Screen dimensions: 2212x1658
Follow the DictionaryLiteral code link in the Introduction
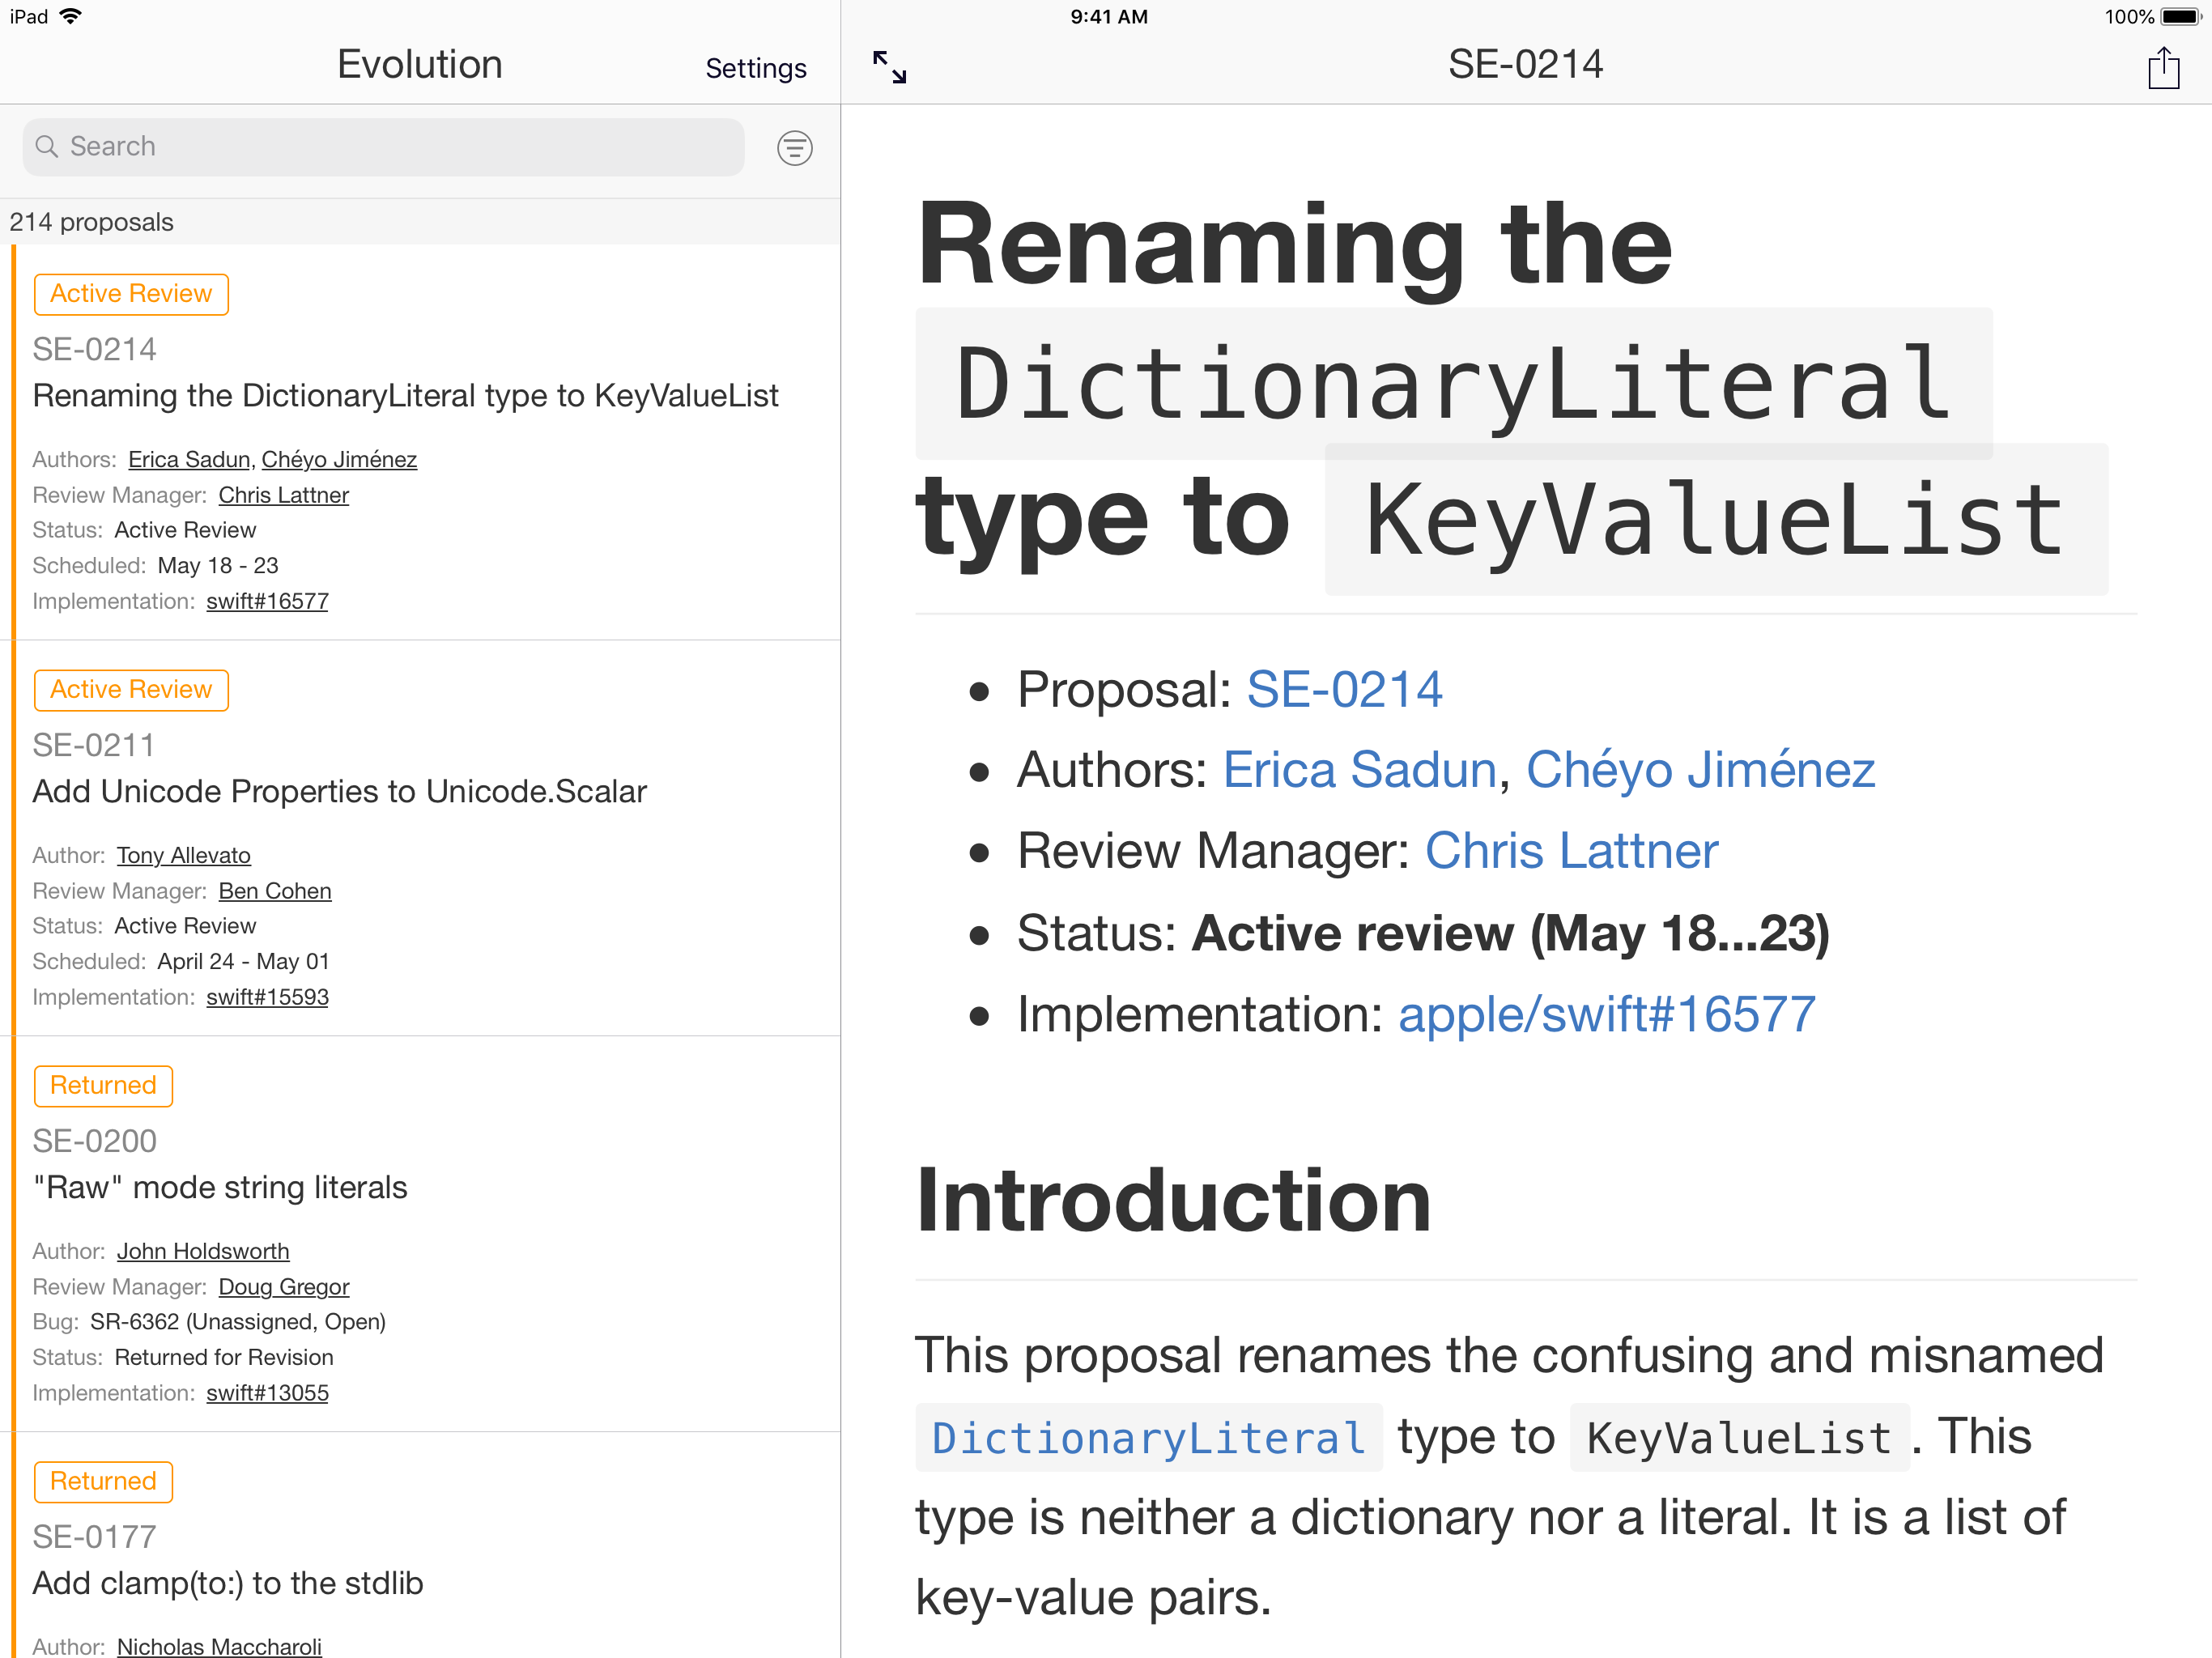pyautogui.click(x=1148, y=1438)
